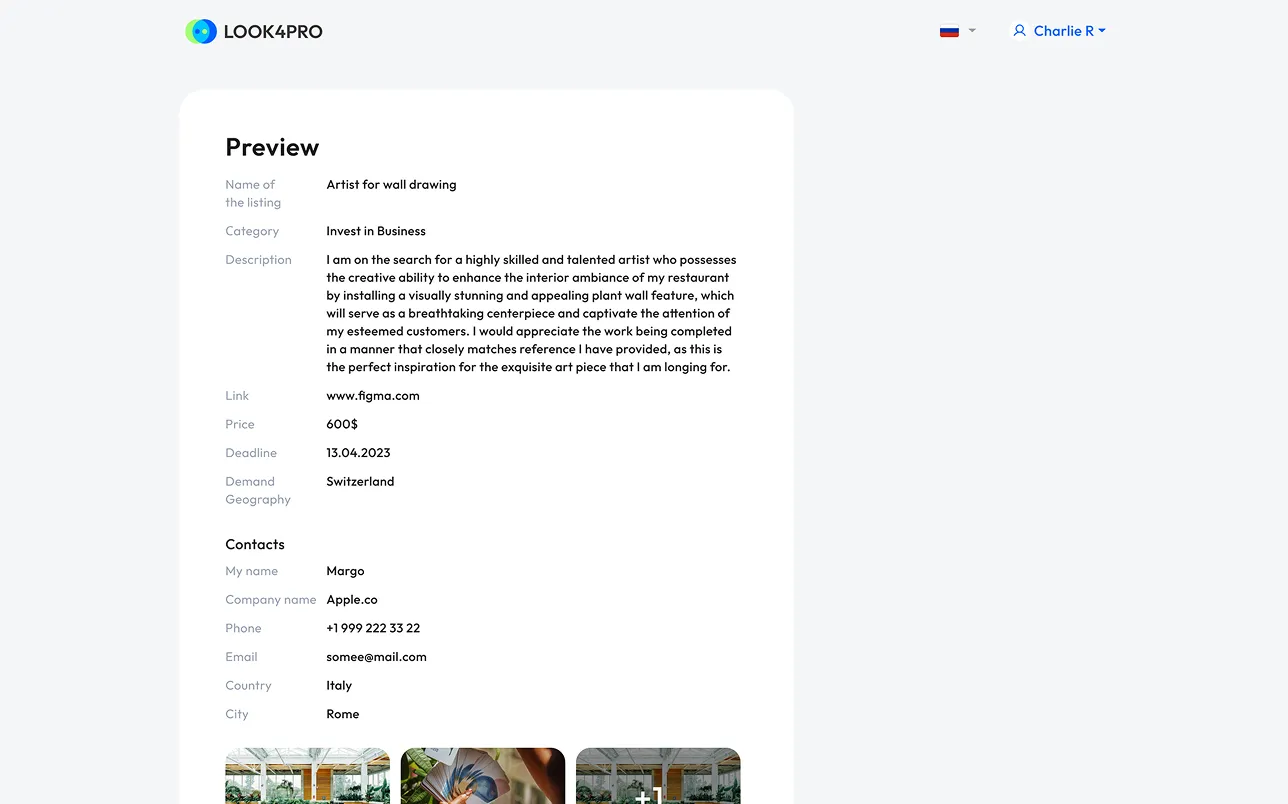Click the LOOK4PRO logo icon

pos(201,31)
